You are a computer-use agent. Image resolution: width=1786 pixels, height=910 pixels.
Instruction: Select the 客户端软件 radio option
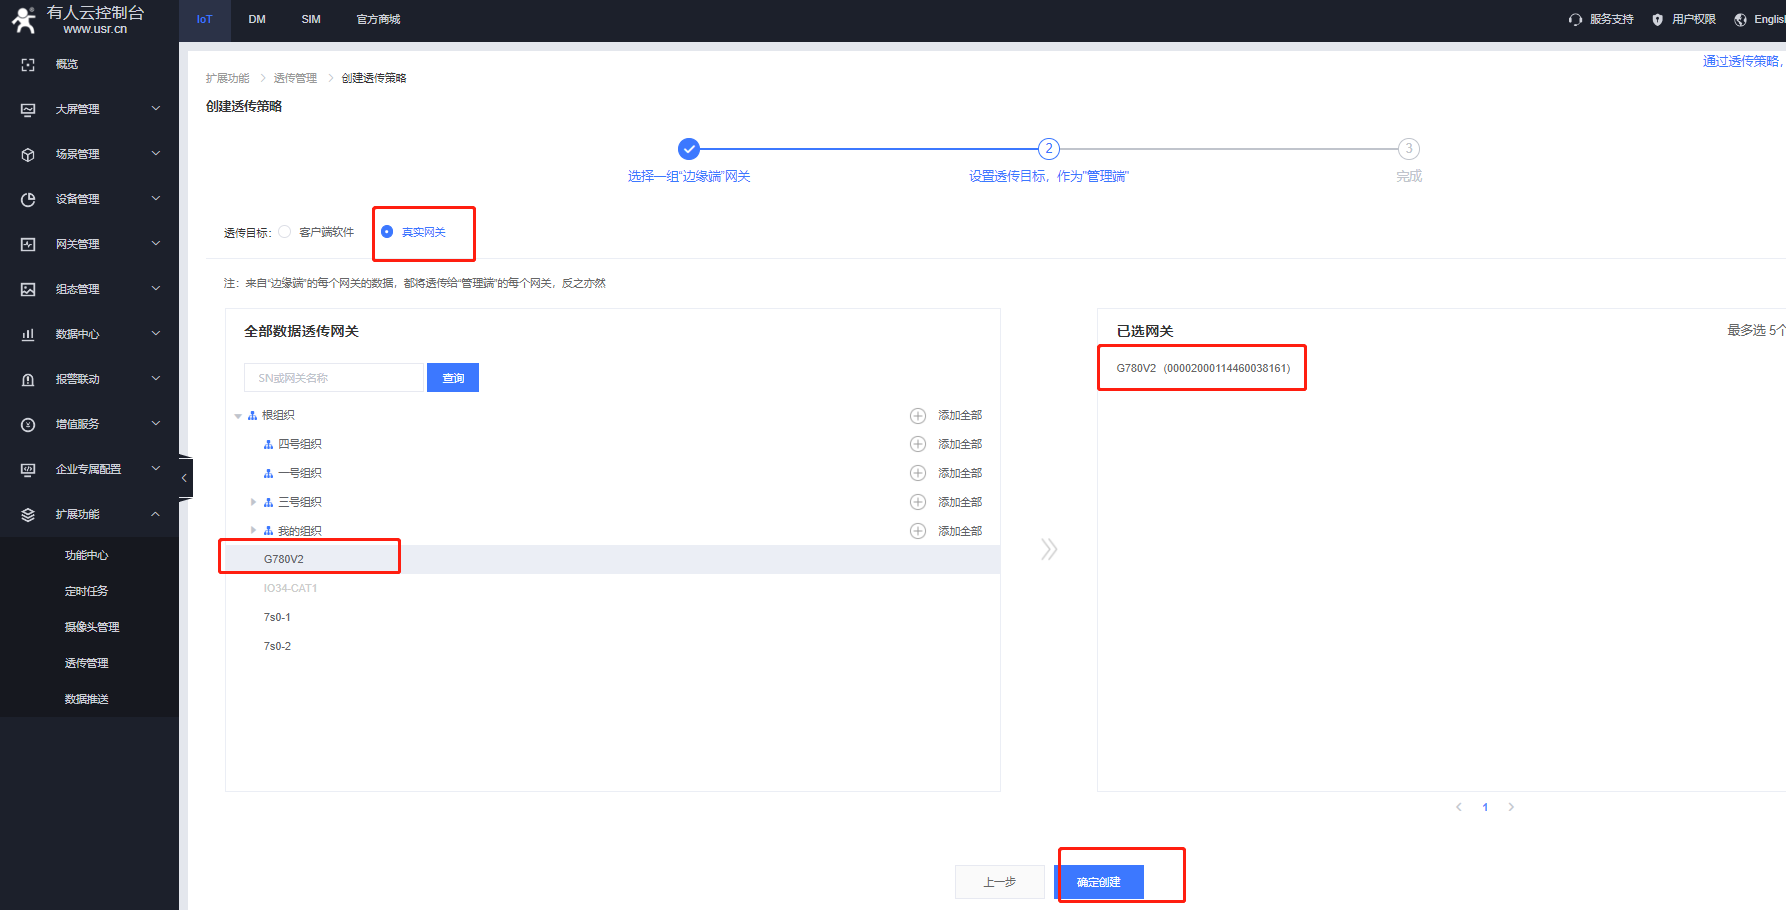[x=285, y=232]
